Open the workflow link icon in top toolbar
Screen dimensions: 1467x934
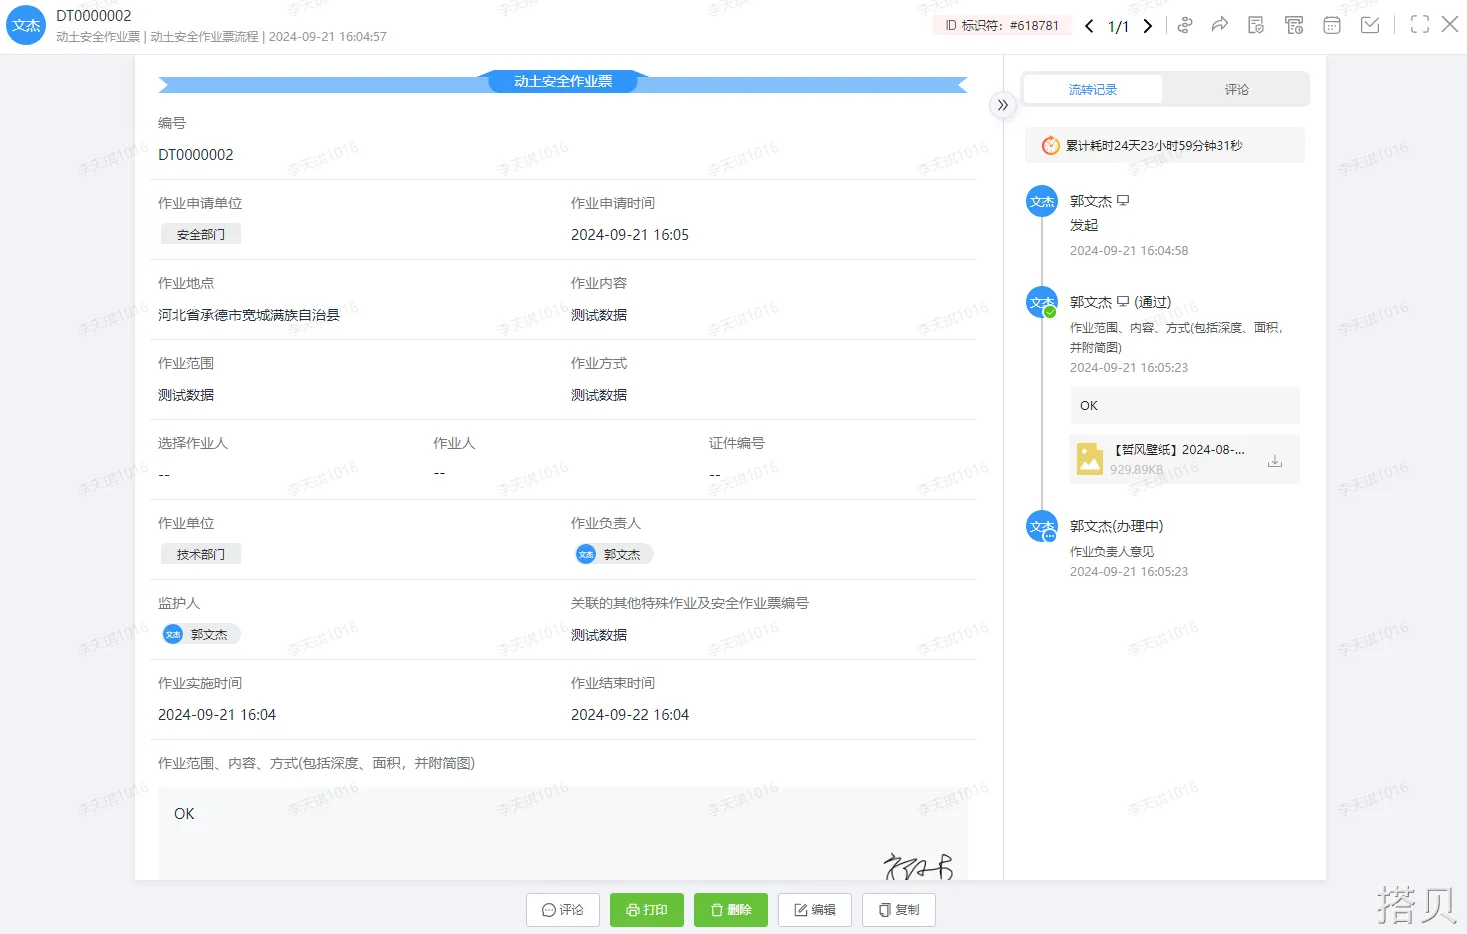(x=1184, y=25)
